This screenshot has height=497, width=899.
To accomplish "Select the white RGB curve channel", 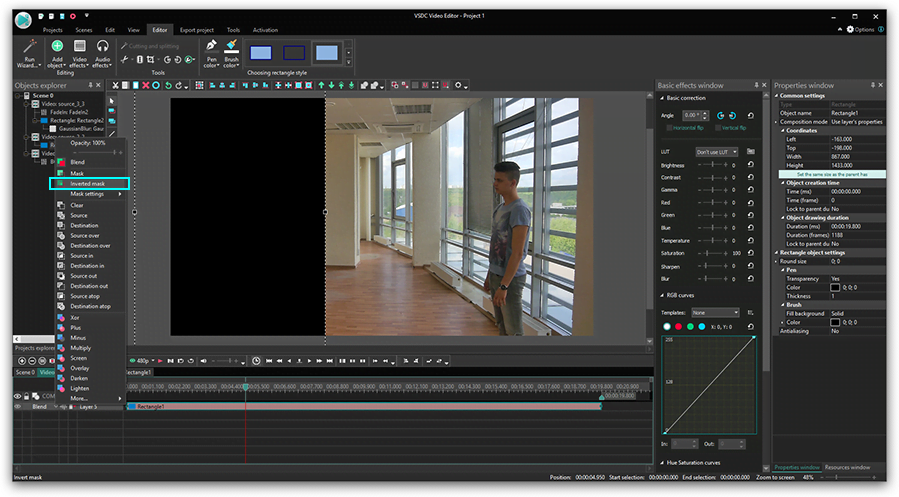I will [x=667, y=326].
